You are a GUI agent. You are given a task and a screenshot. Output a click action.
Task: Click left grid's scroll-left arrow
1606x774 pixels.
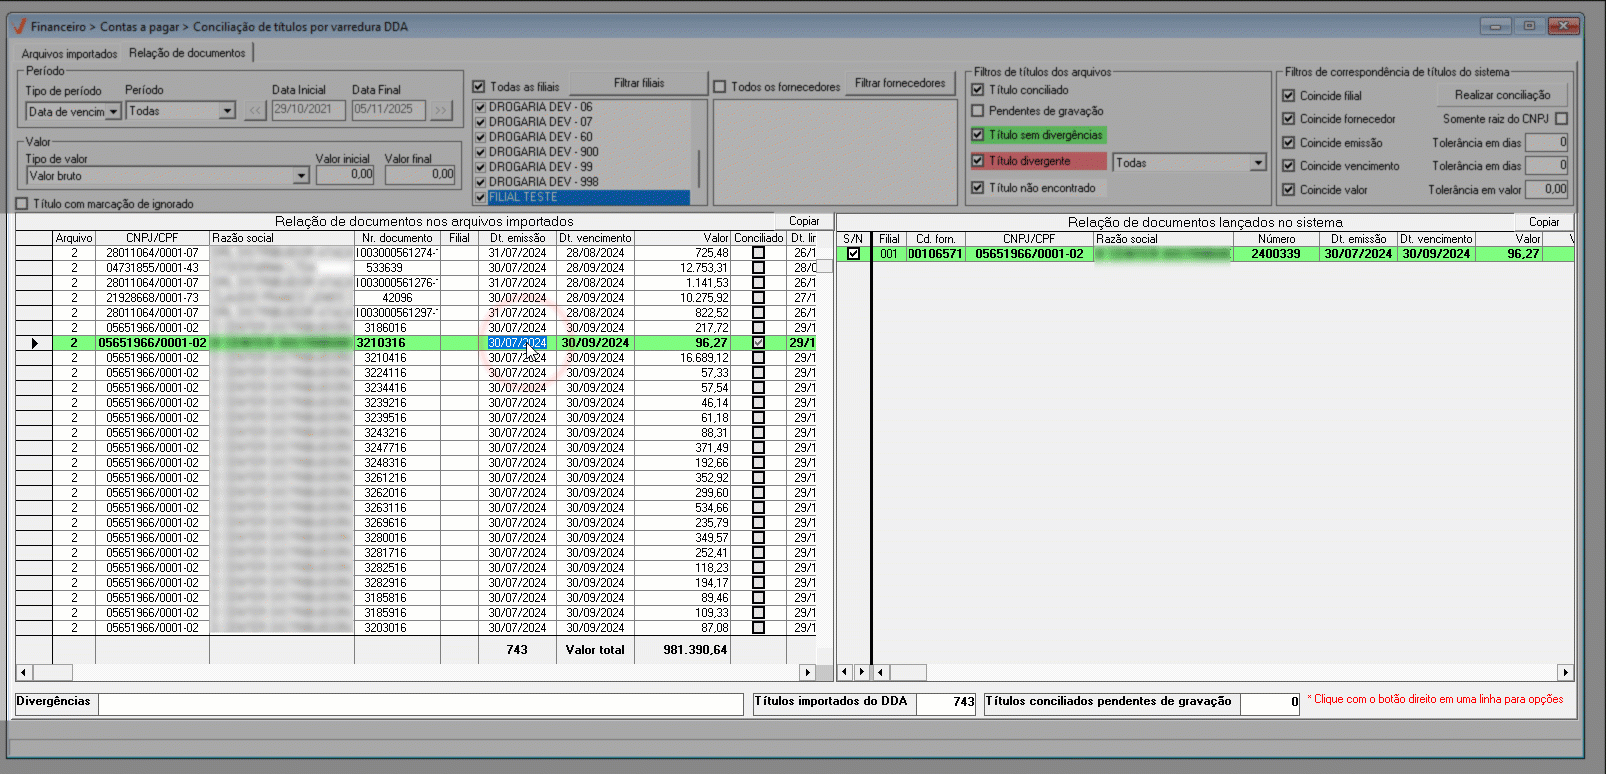tap(24, 673)
